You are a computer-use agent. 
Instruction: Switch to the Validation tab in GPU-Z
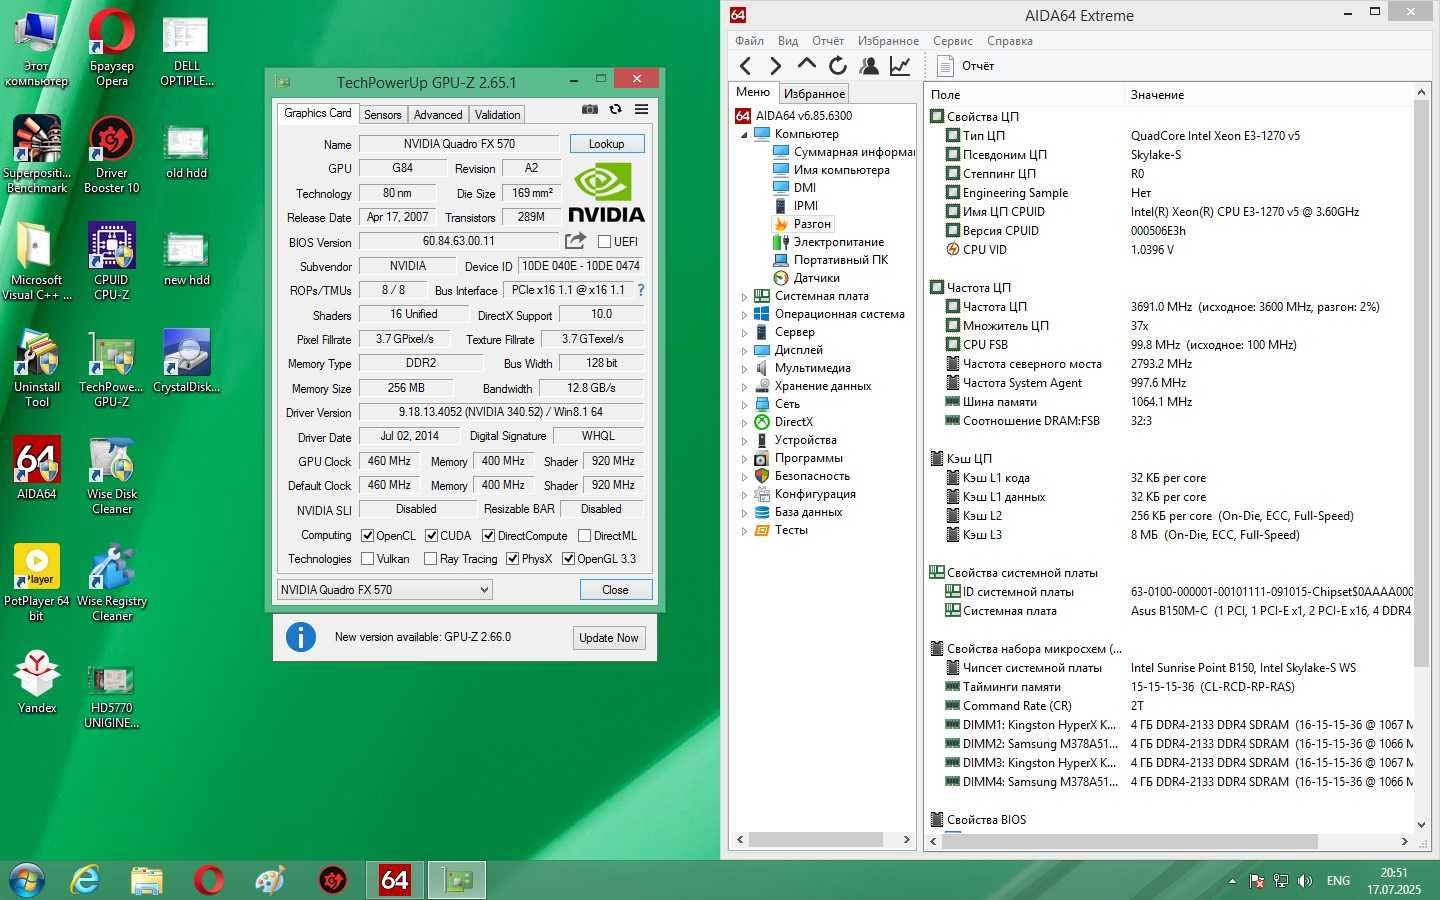[x=497, y=115]
